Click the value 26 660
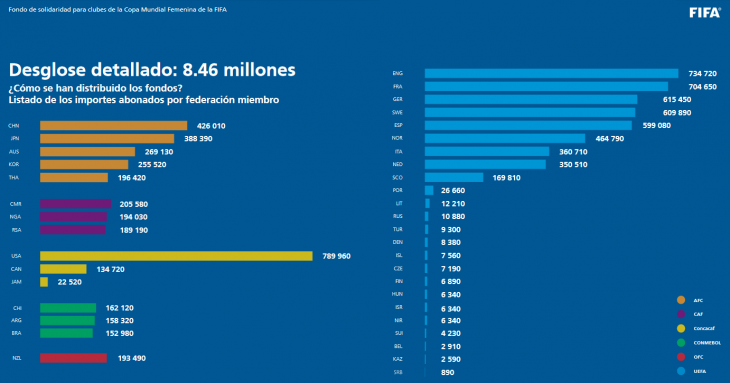Image resolution: width=730 pixels, height=383 pixels. point(453,190)
